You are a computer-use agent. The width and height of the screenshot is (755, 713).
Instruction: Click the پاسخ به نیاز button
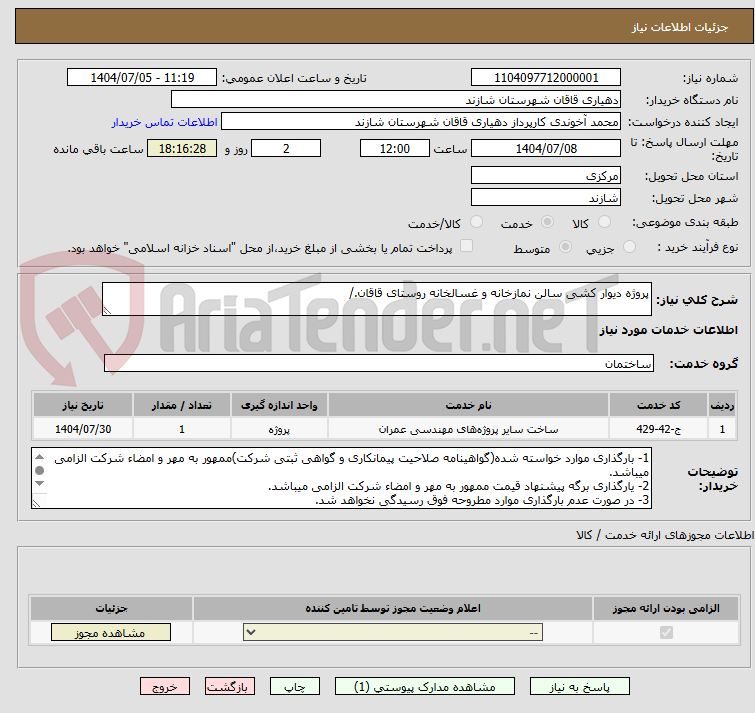(580, 687)
